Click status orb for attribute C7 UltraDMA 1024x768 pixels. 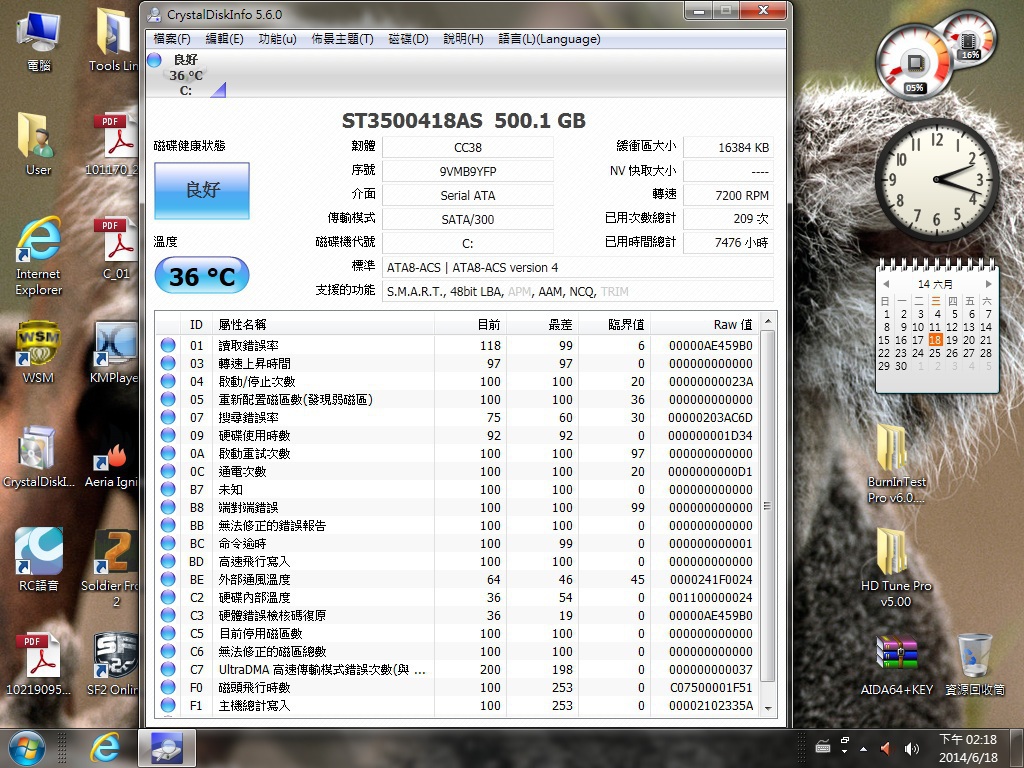pos(168,669)
